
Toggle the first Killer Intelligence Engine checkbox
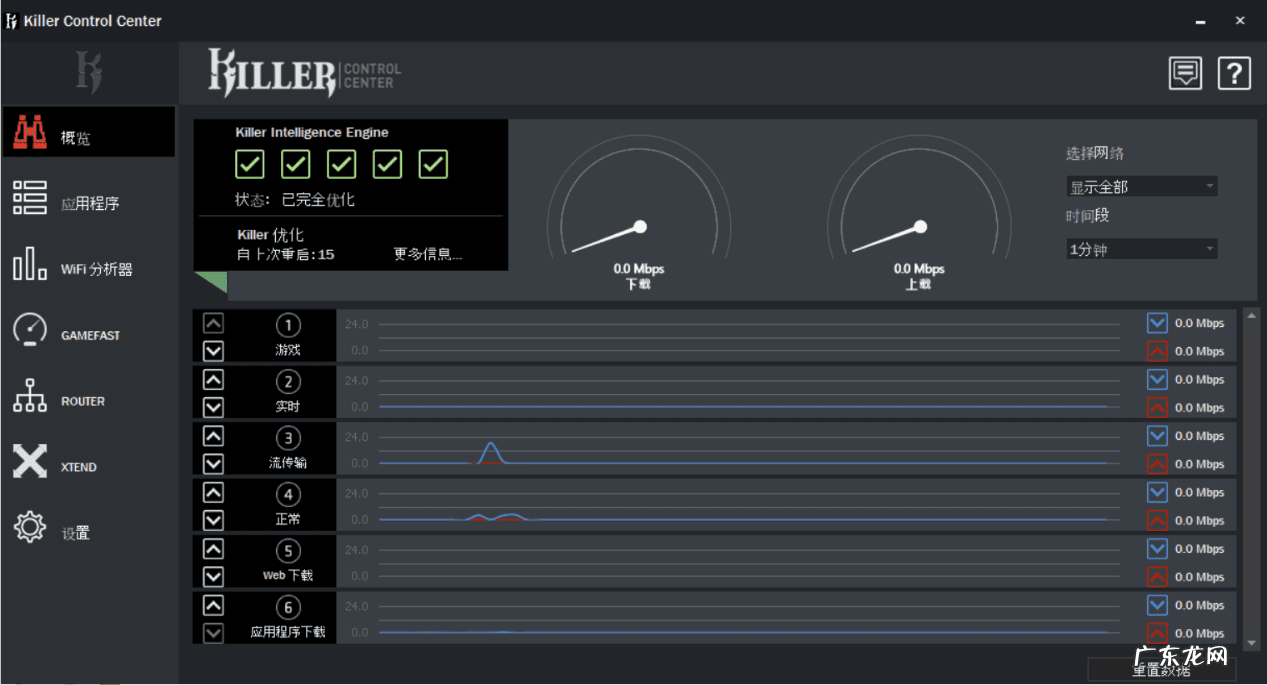[250, 164]
